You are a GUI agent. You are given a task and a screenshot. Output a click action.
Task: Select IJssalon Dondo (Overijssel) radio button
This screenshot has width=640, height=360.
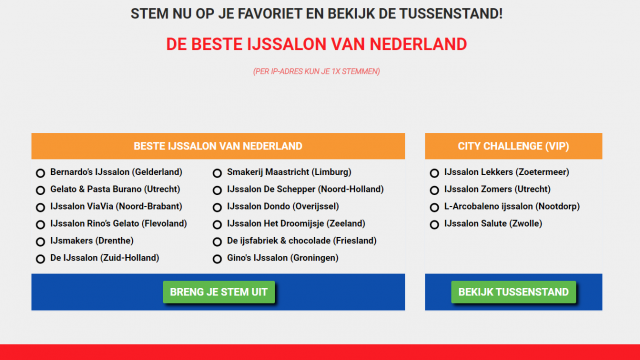coord(217,207)
